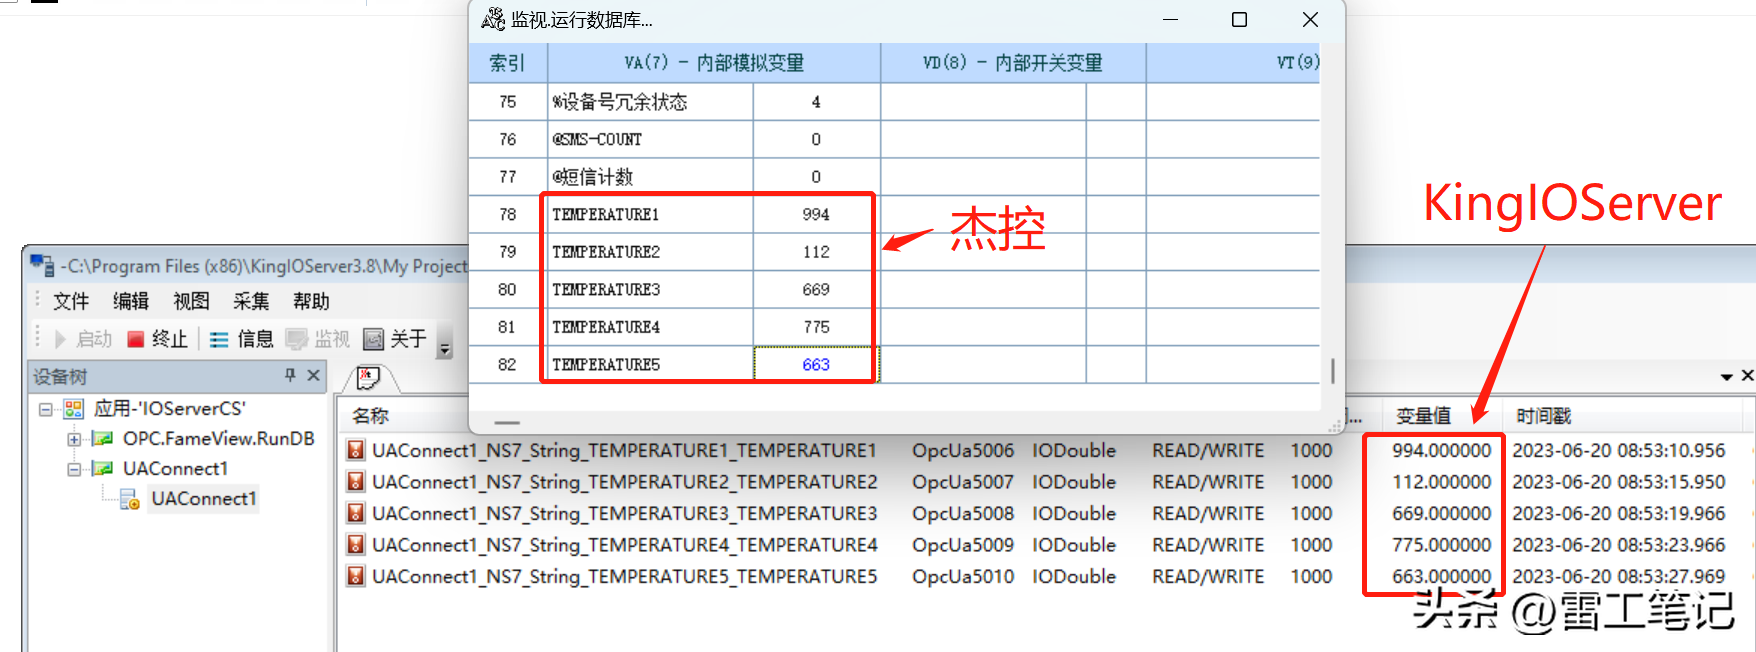The height and width of the screenshot is (652, 1756).
Task: Click the document tab icon above 名称 column
Action: (368, 379)
